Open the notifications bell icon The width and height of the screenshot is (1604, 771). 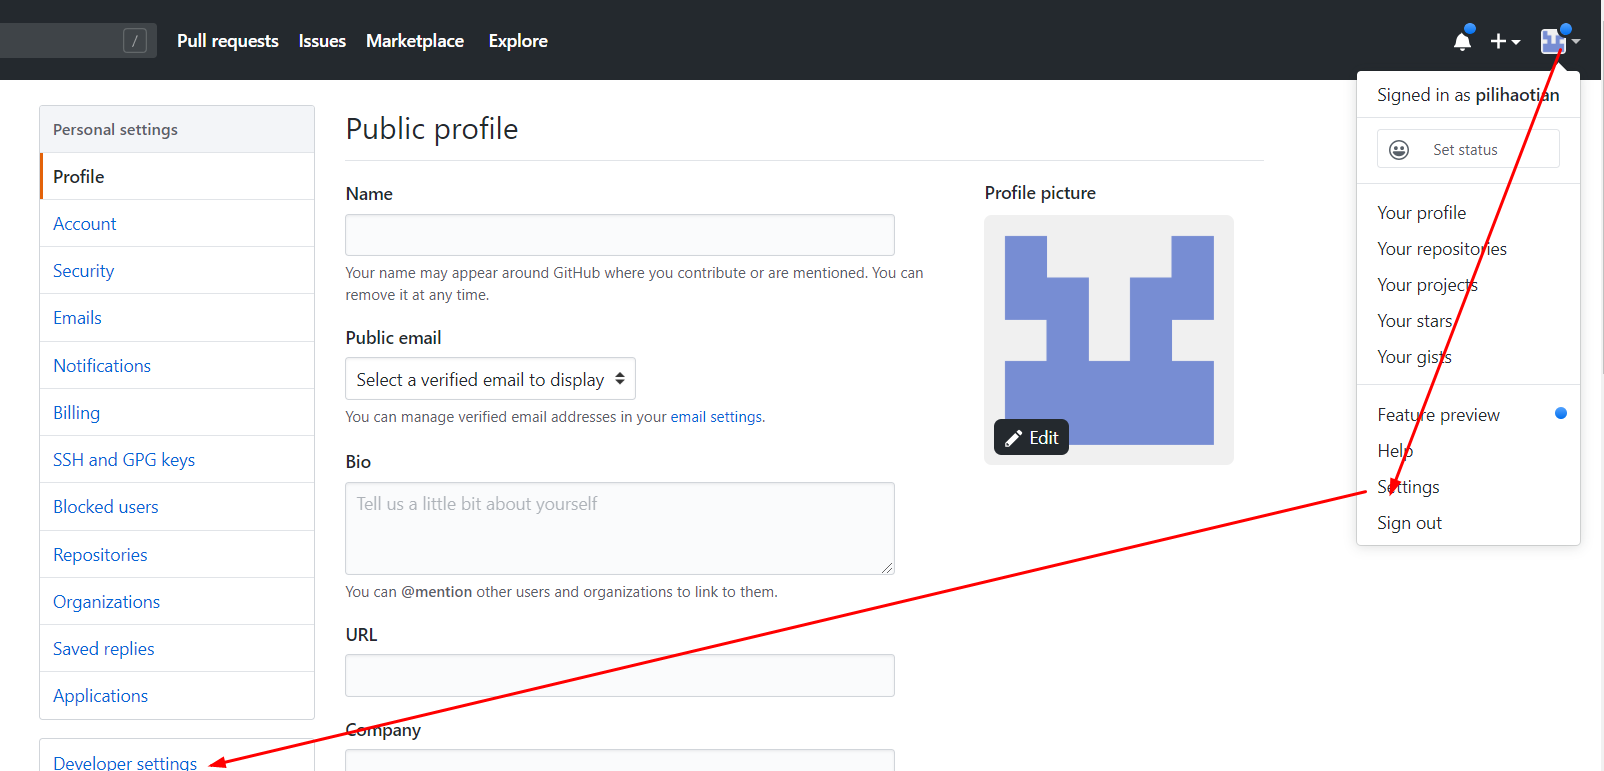point(1462,41)
